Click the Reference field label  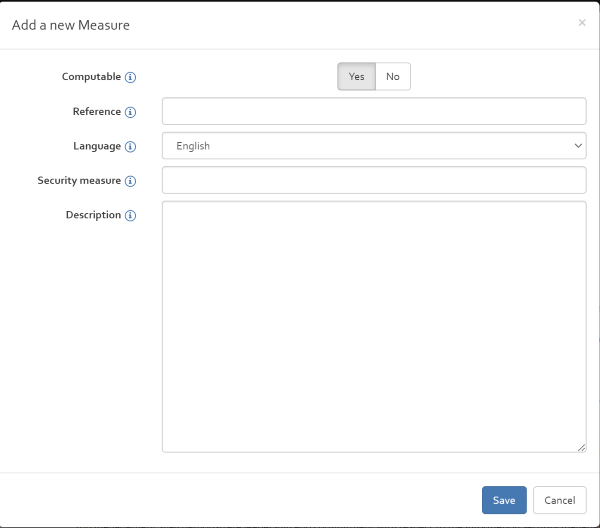pos(97,111)
